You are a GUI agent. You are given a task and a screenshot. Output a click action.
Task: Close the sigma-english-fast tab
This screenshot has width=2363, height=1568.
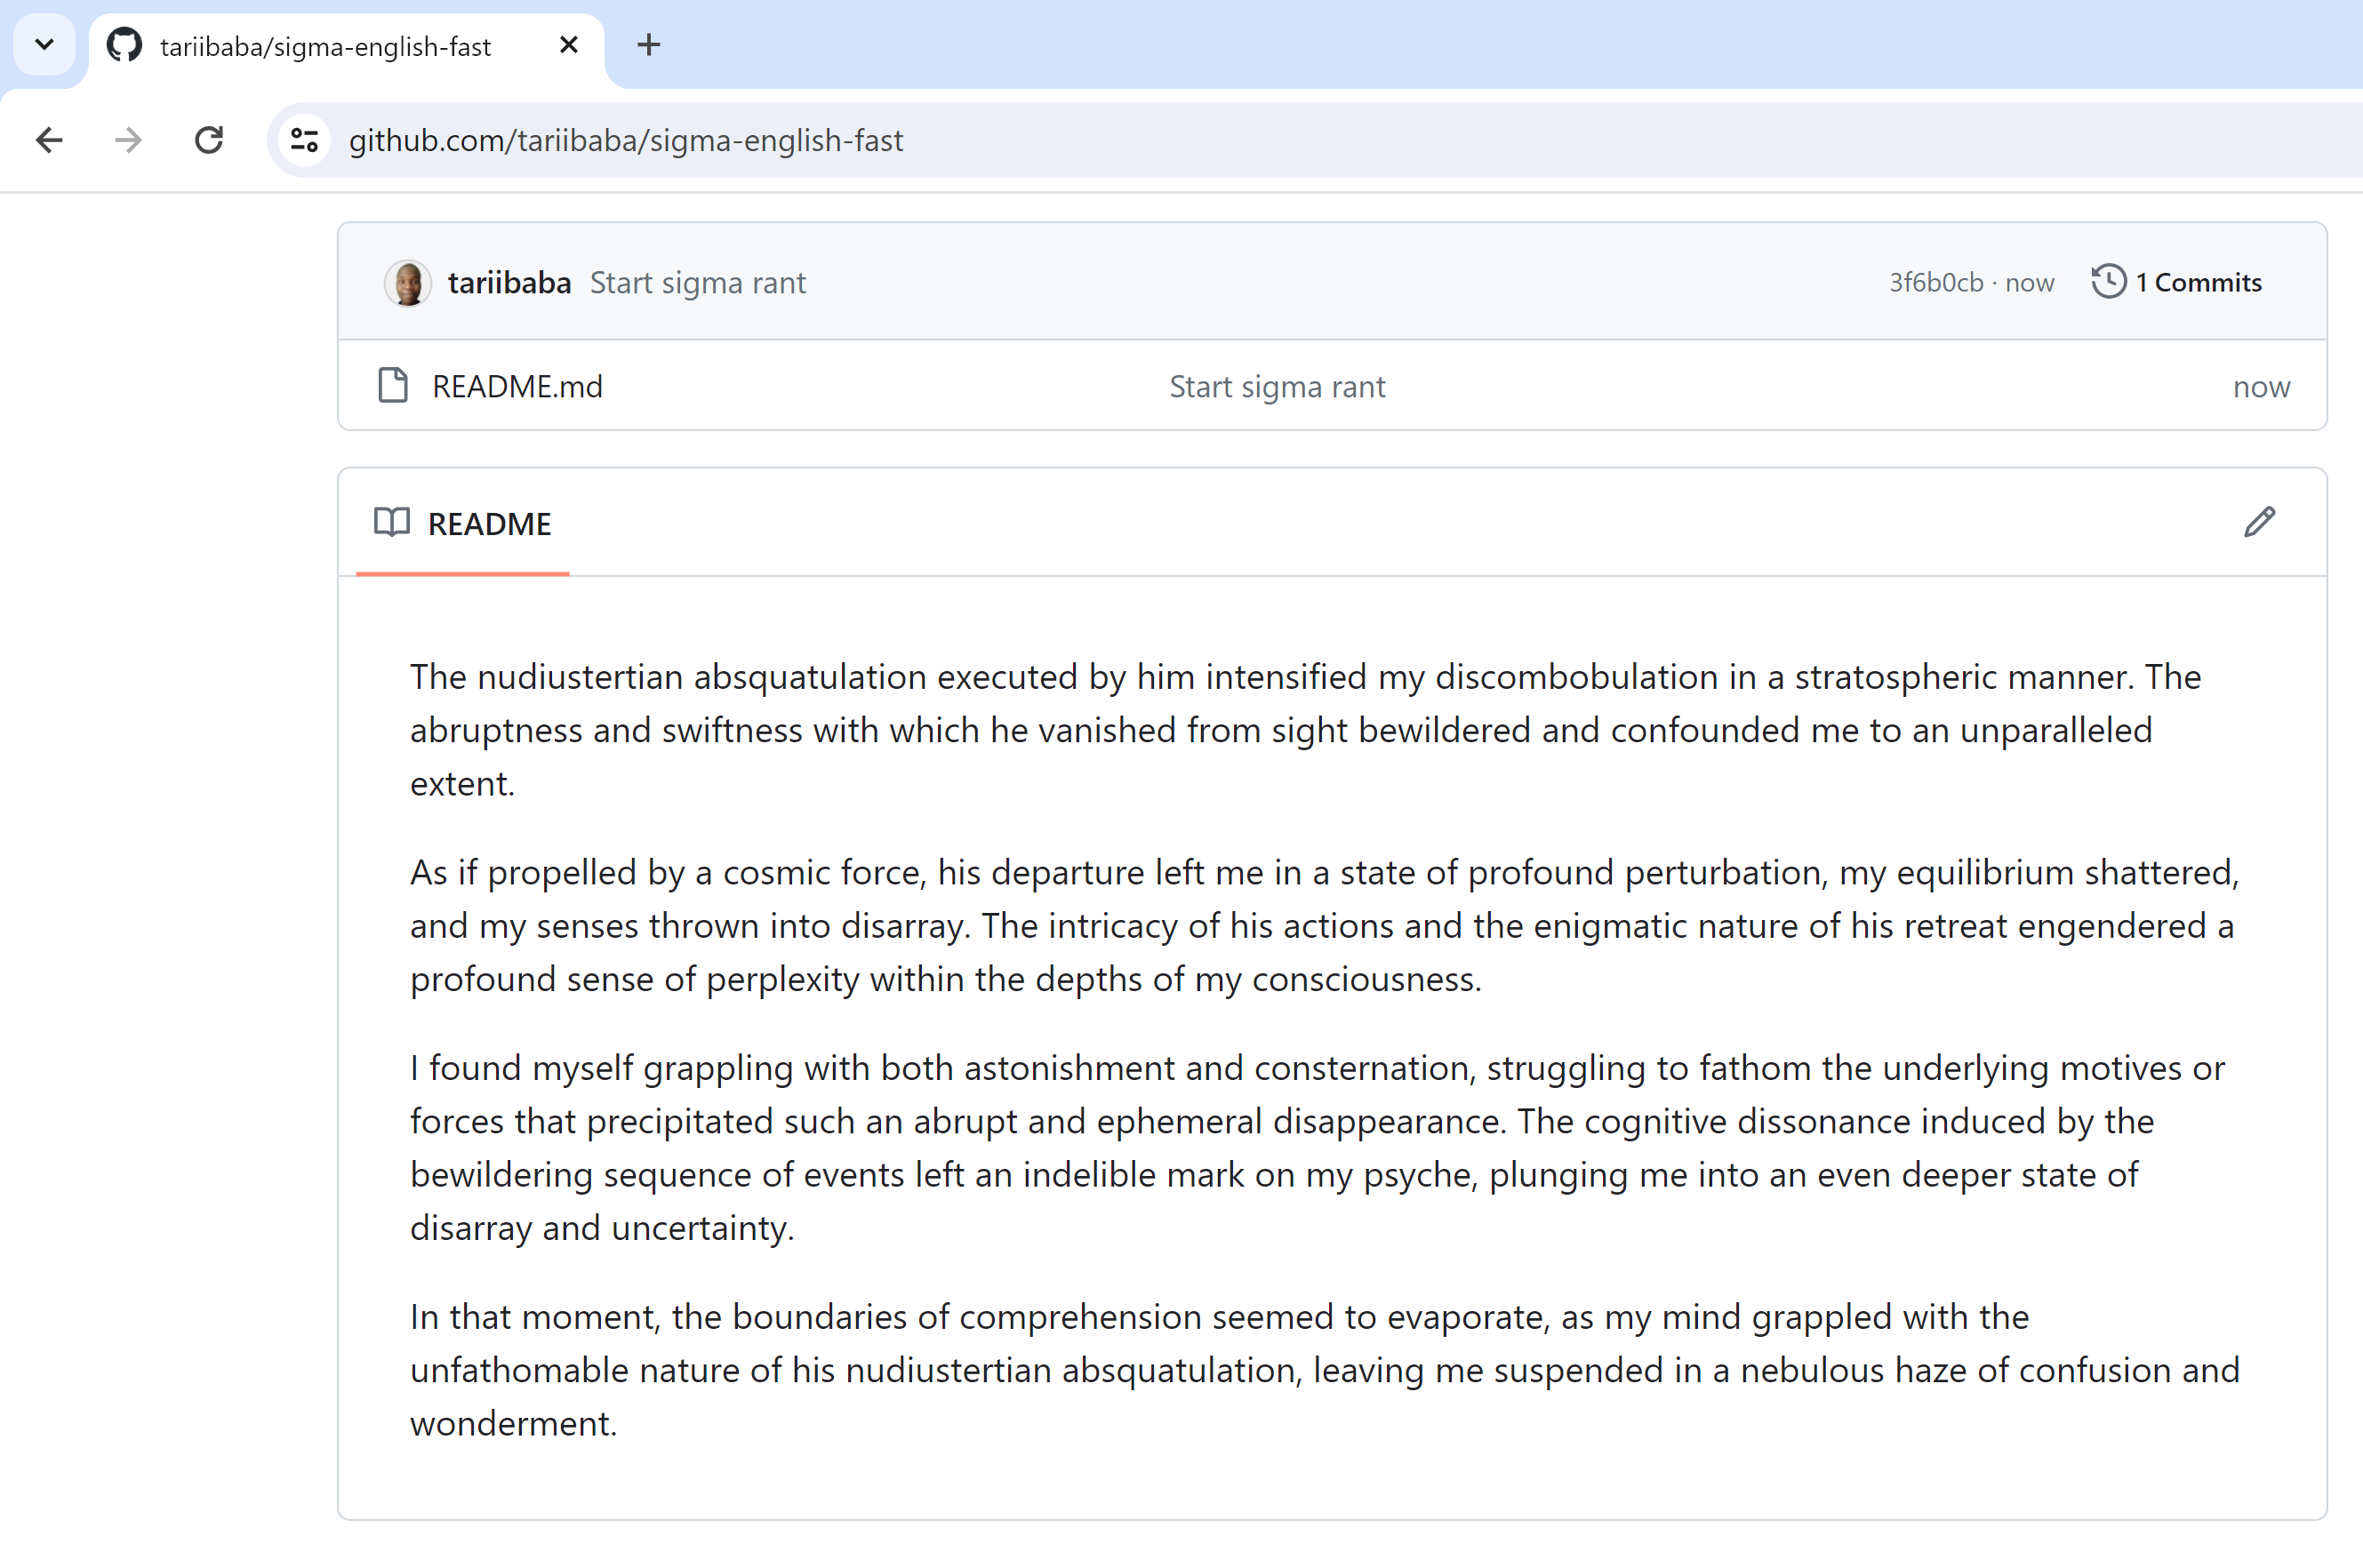[x=568, y=45]
